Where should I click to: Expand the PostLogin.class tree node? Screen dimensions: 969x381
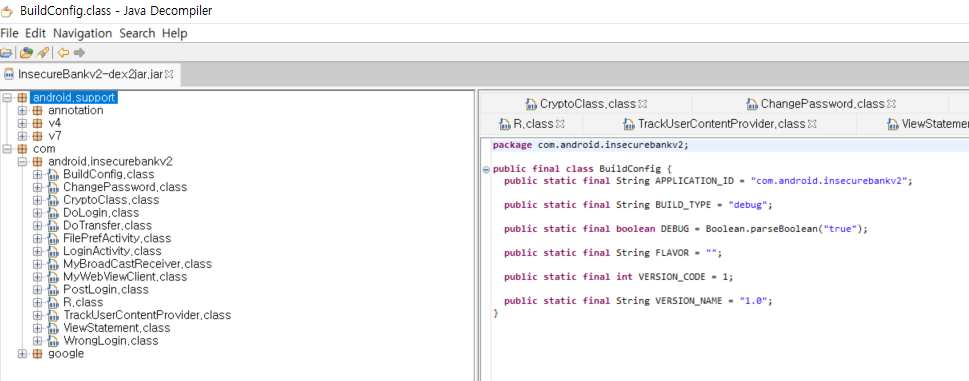click(x=38, y=290)
